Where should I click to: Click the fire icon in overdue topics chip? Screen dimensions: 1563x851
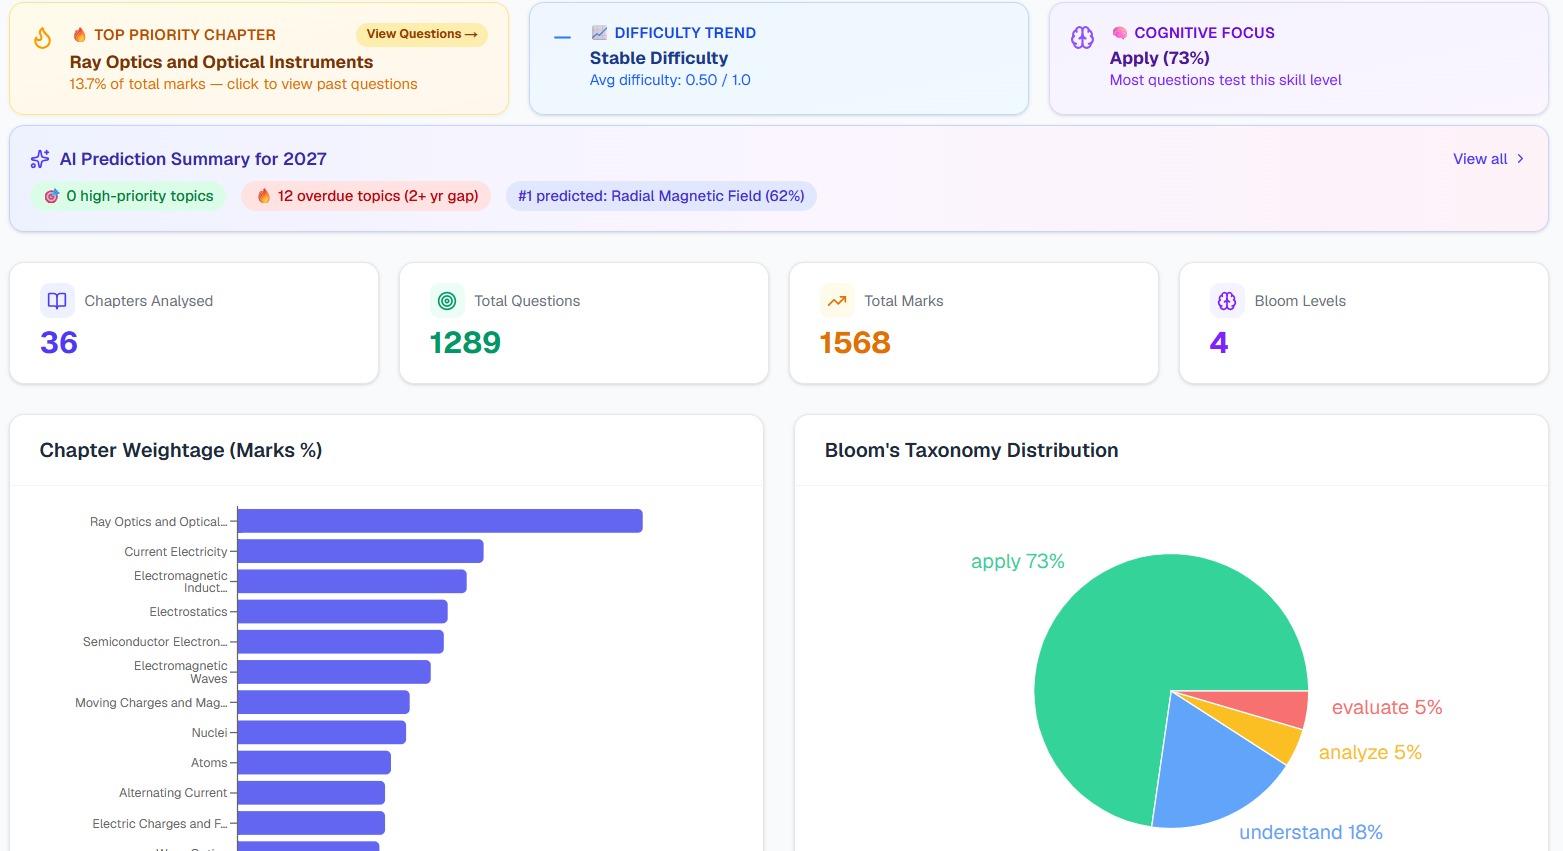coord(264,196)
